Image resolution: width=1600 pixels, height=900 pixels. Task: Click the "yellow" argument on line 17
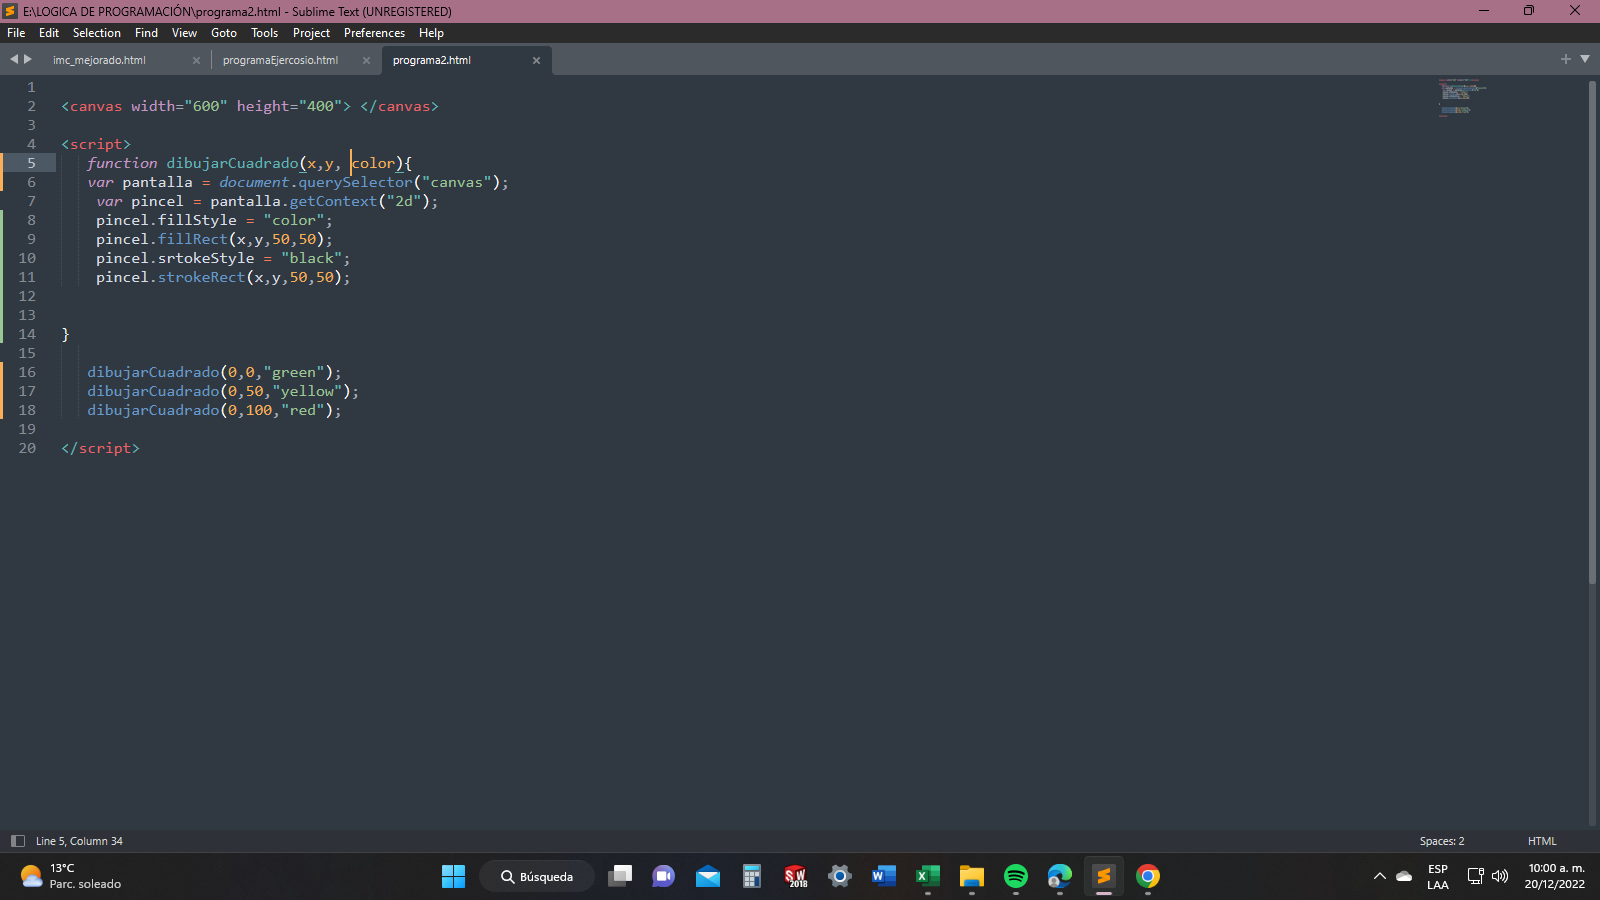(x=307, y=391)
